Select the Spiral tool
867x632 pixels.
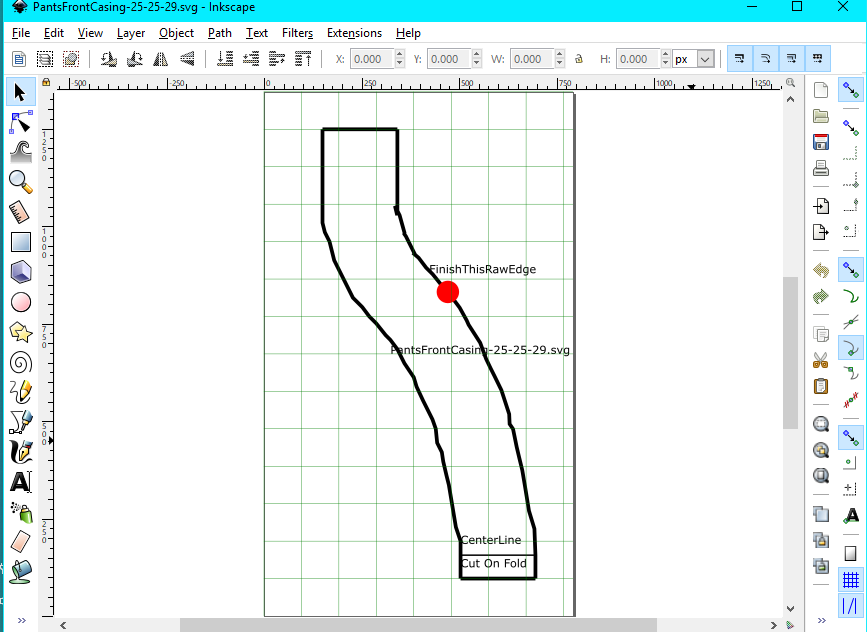pos(21,361)
